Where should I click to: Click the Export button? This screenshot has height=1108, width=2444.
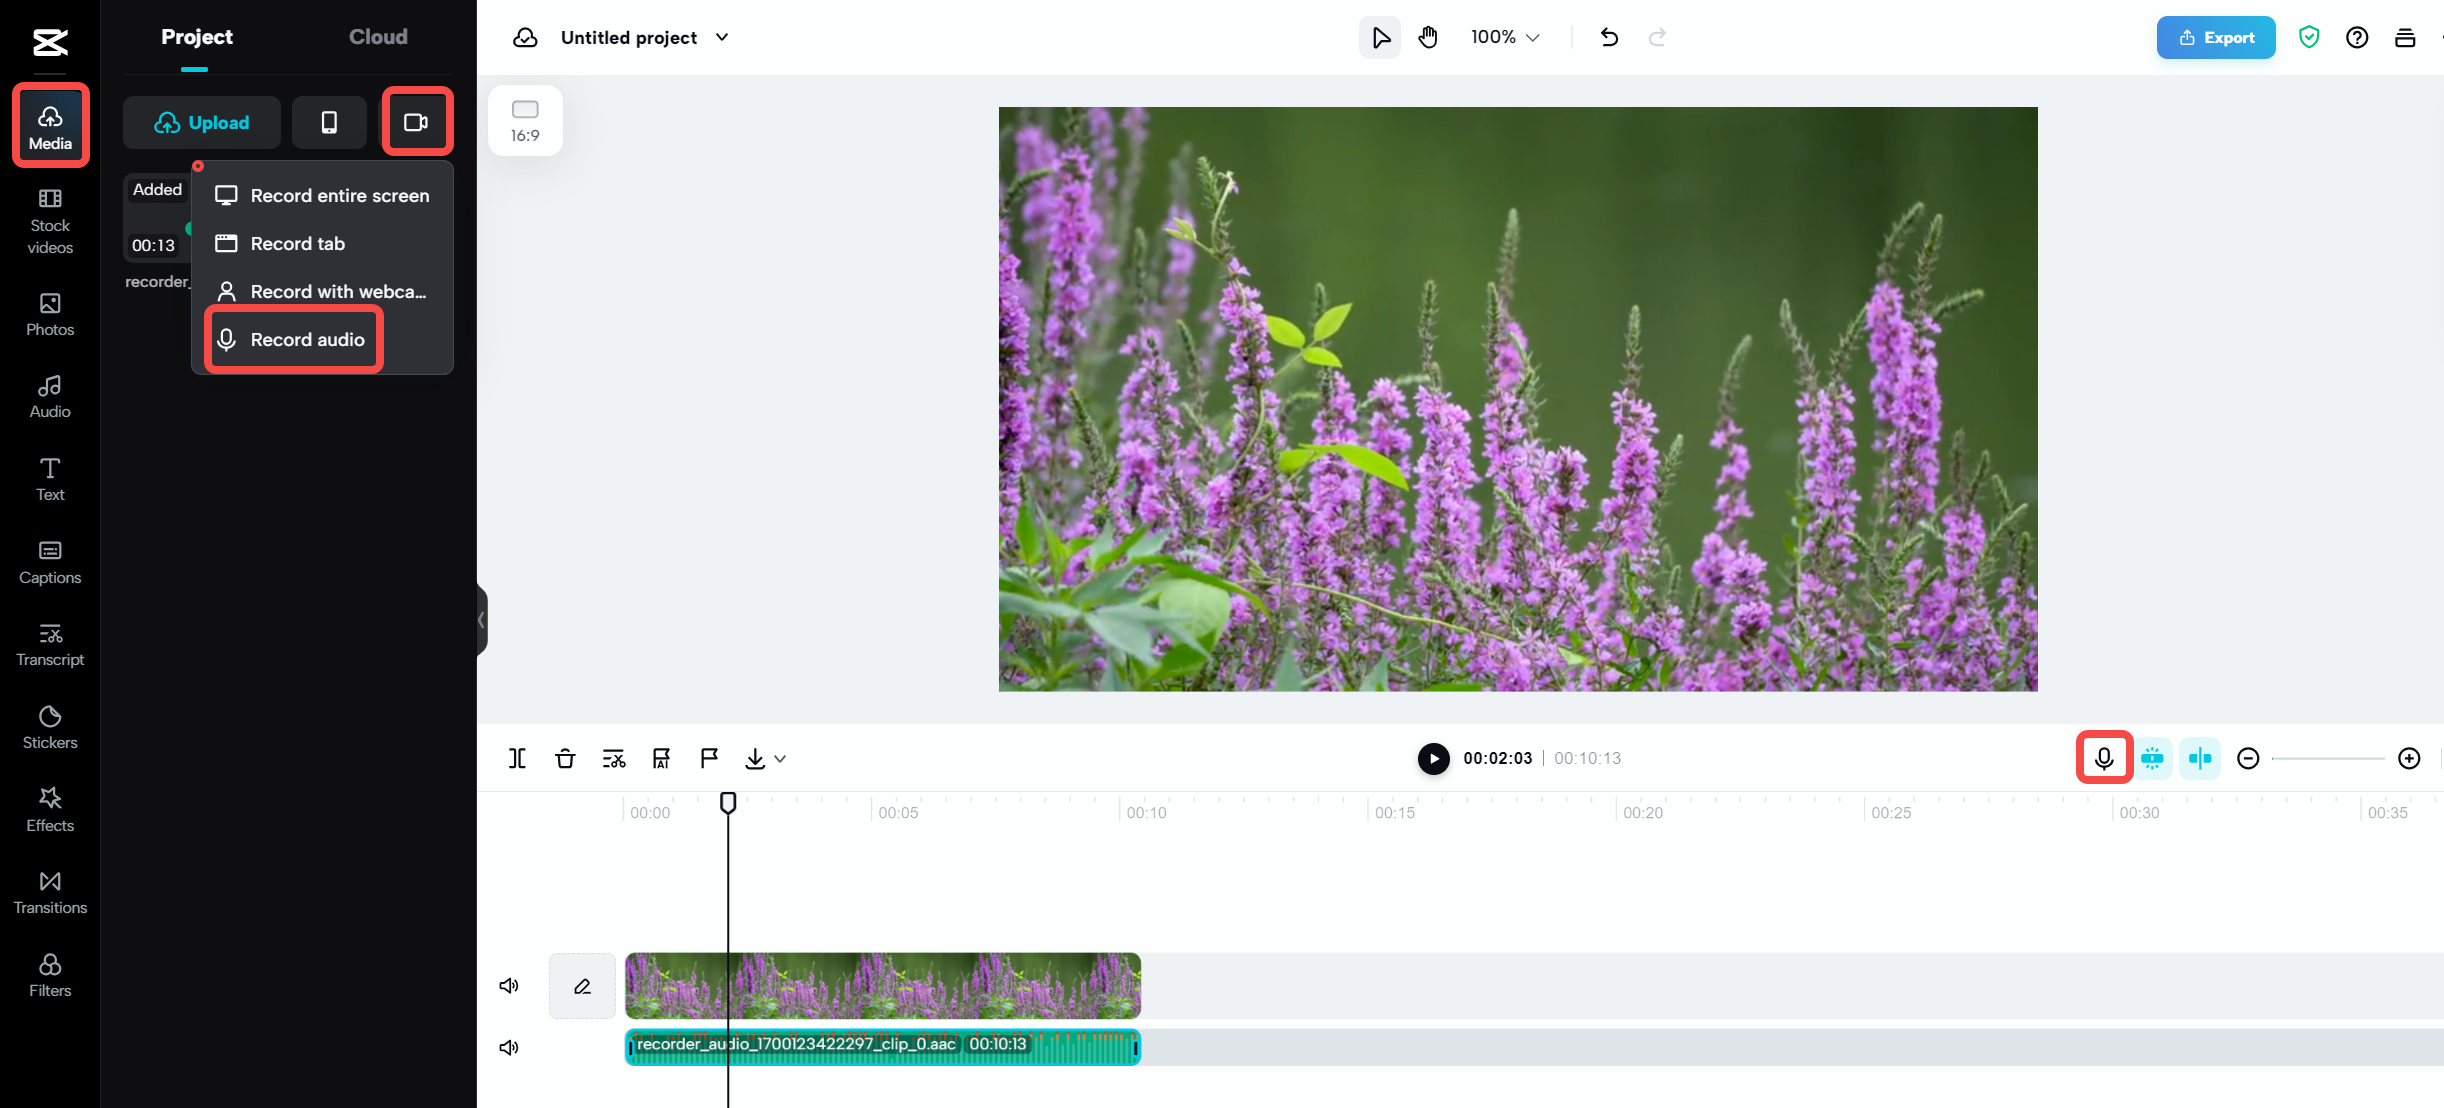click(x=2216, y=37)
